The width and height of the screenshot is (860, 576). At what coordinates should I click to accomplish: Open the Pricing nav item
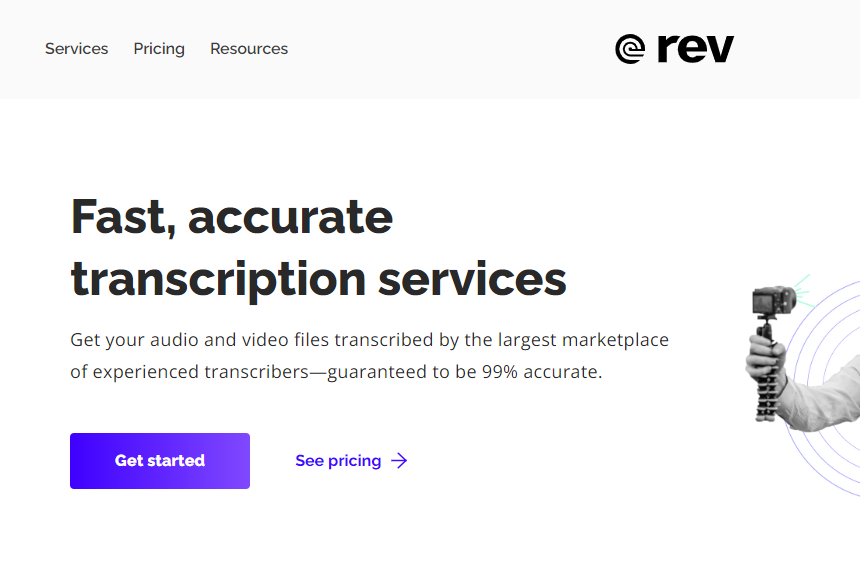tap(159, 49)
